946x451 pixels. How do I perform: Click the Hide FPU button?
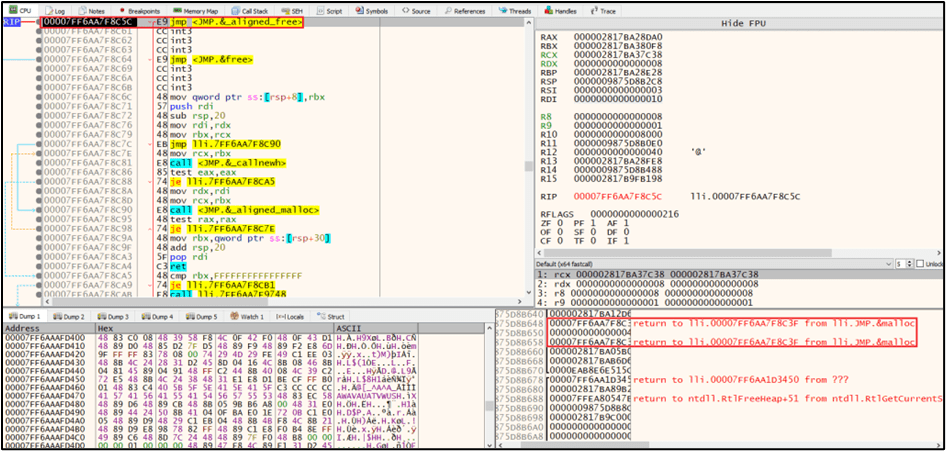tap(739, 22)
